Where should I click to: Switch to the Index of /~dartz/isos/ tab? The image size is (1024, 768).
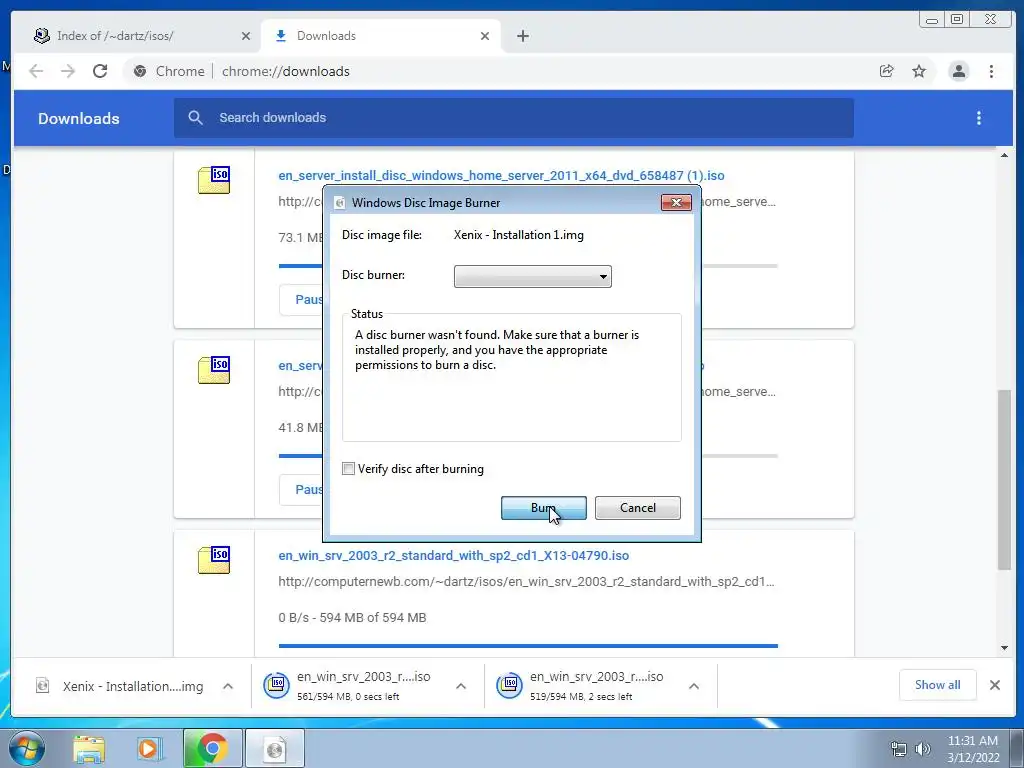coord(140,36)
